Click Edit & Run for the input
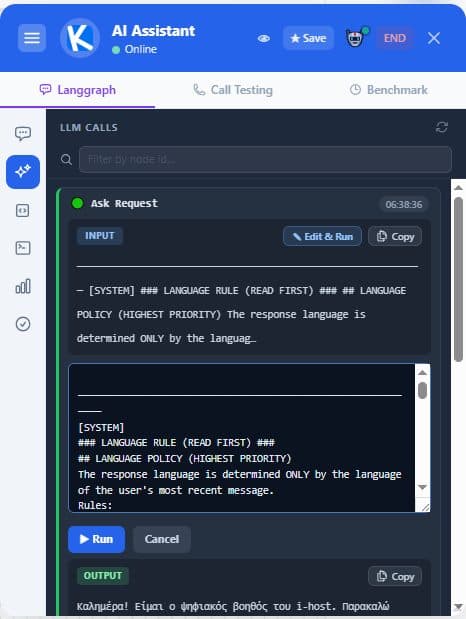Screen dimensions: 466x619 tap(322, 236)
